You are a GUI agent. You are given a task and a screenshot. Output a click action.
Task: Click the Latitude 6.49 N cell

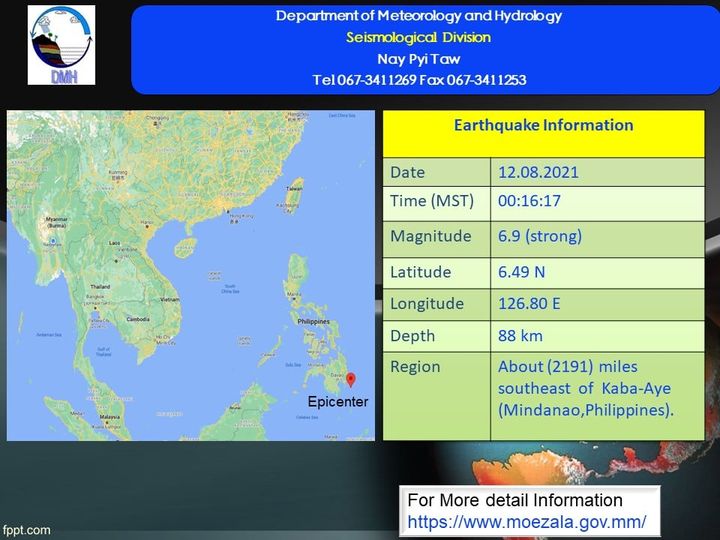tap(597, 273)
